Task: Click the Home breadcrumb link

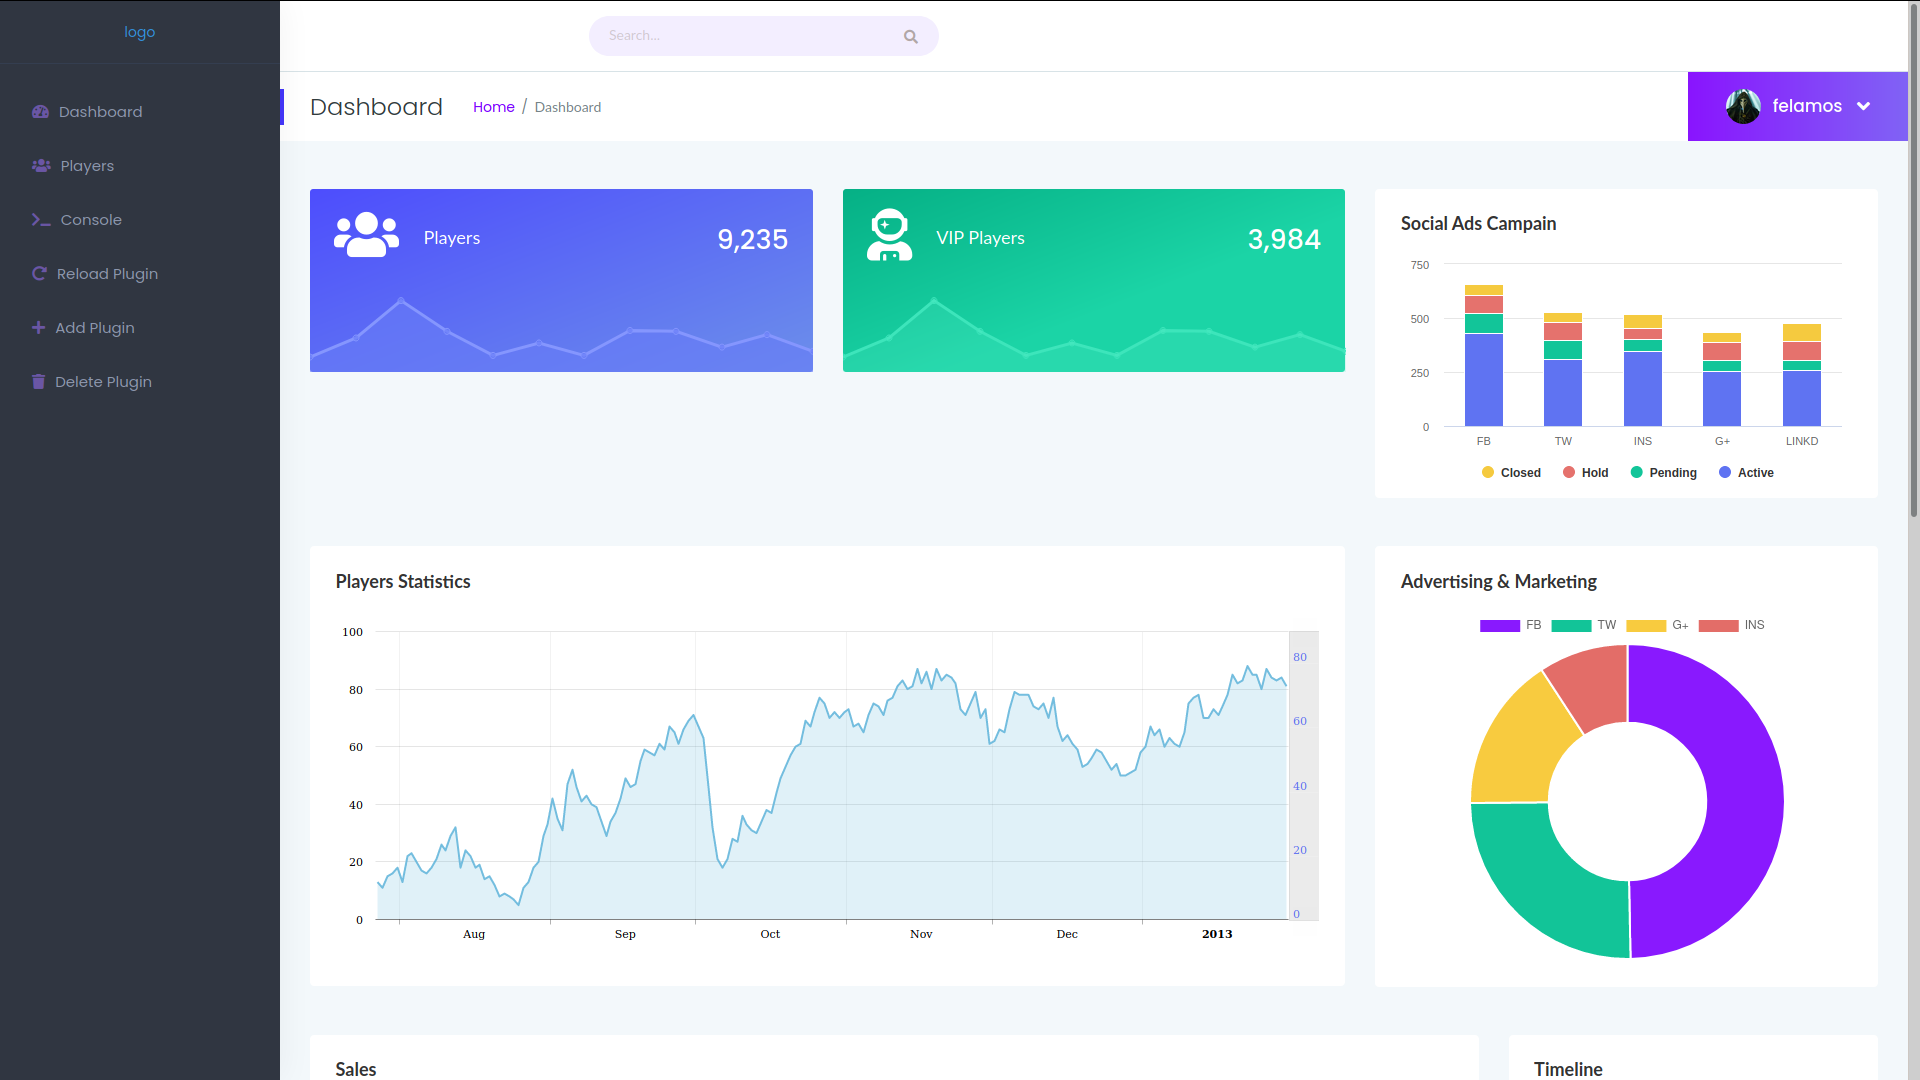Action: (x=493, y=107)
